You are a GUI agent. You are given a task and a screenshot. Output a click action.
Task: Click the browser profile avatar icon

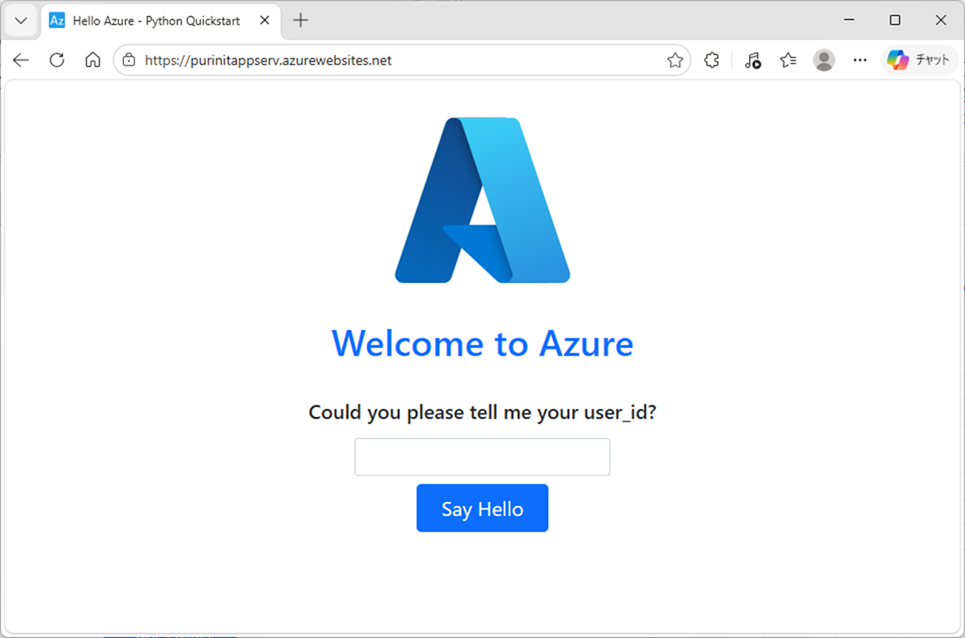click(824, 60)
